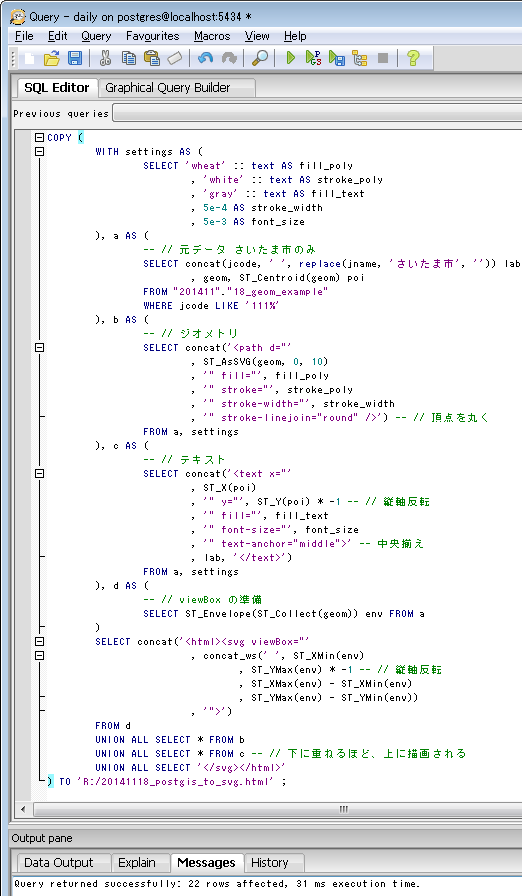Viewport: 522px width, 896px height.
Task: Execute the query with green play icon
Action: click(291, 58)
